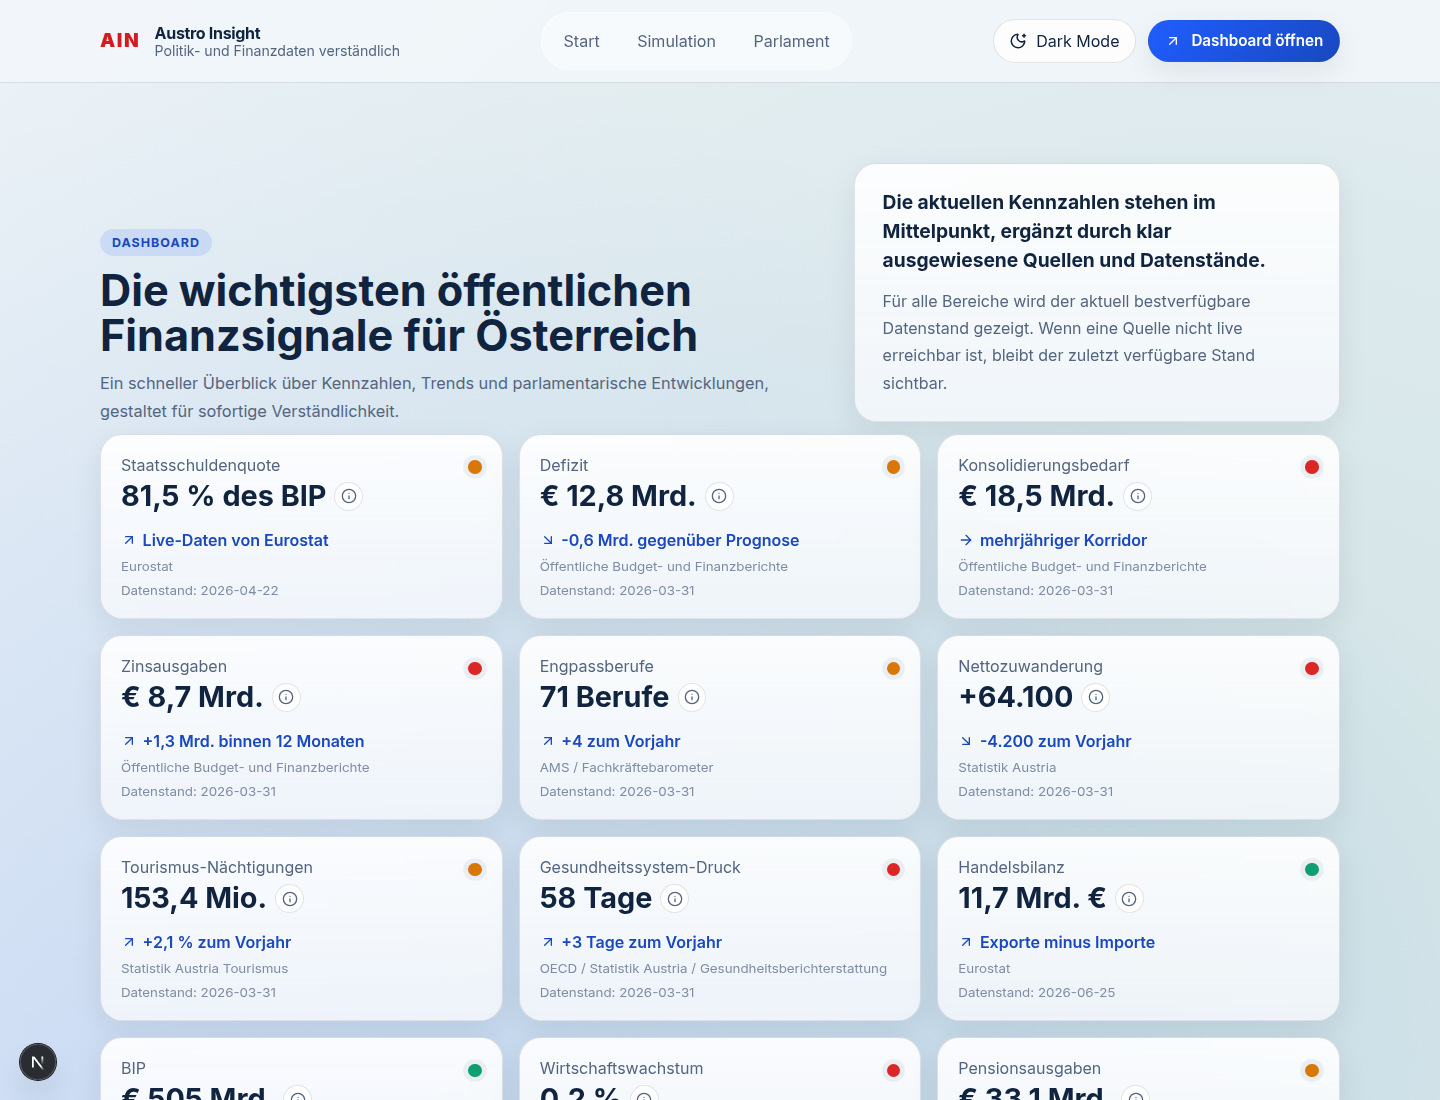Click Datenstand: 2026-04-22 text
Image resolution: width=1440 pixels, height=1100 pixels.
[x=200, y=590]
